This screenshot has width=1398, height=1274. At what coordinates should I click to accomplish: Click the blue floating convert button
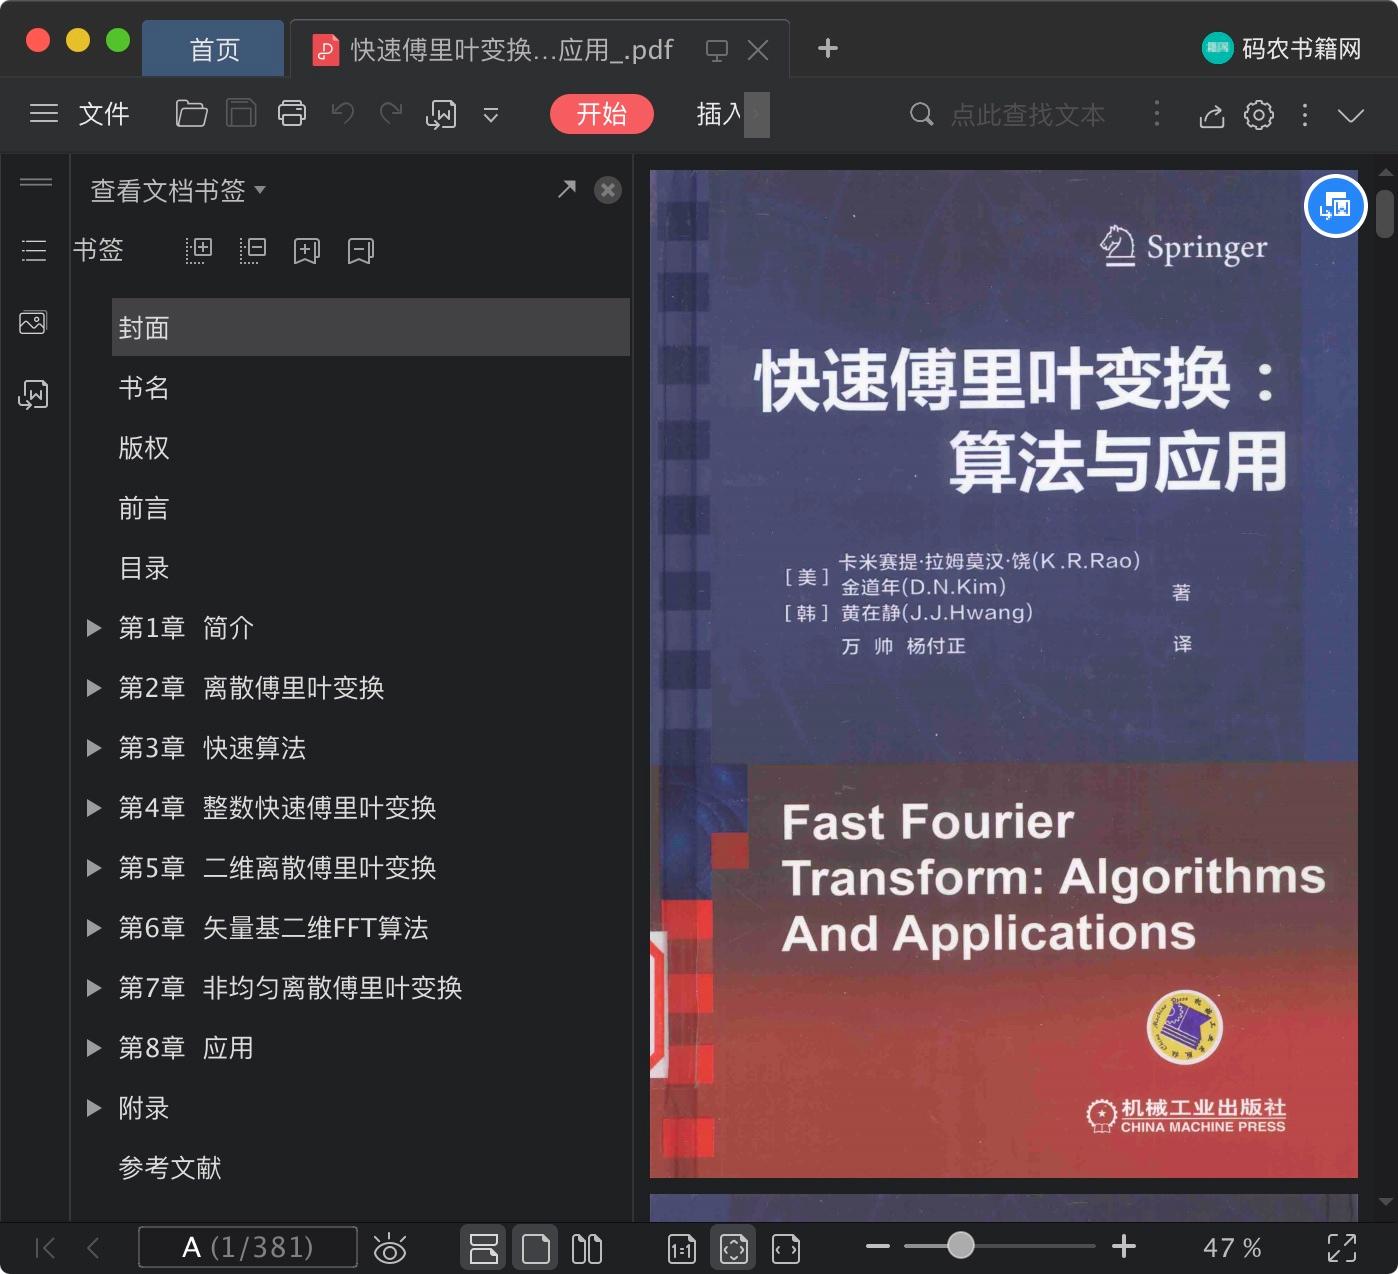(x=1336, y=206)
